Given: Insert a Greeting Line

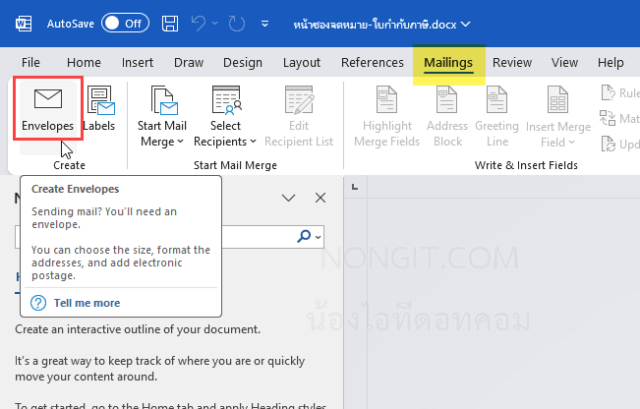Looking at the screenshot, I should tap(497, 116).
